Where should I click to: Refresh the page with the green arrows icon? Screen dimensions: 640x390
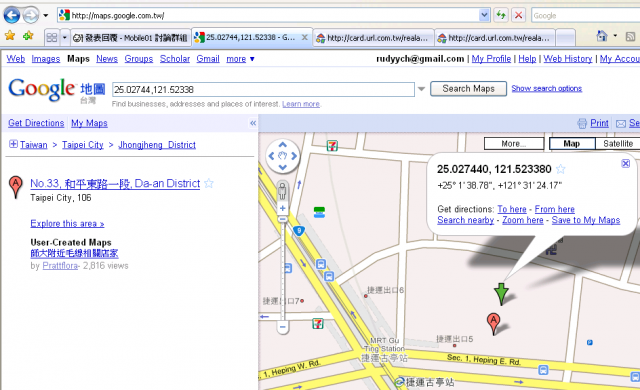[501, 16]
